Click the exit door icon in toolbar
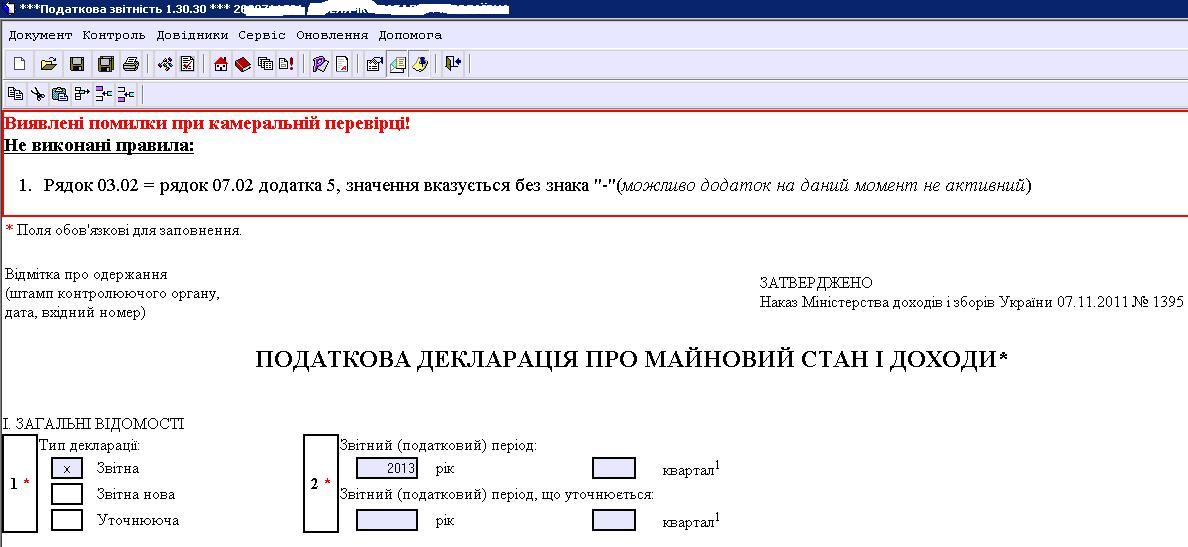 pyautogui.click(x=453, y=64)
